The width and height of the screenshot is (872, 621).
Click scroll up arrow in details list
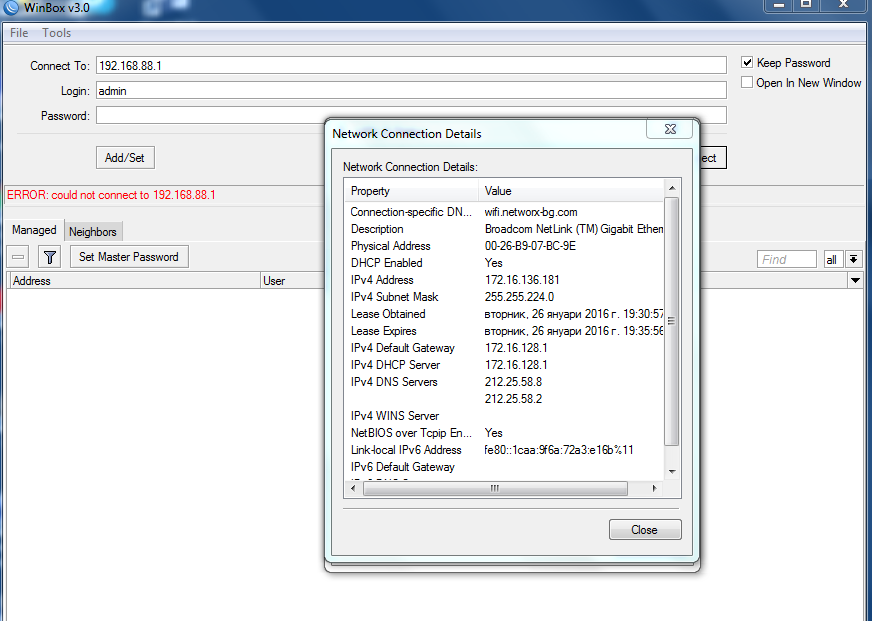[x=672, y=188]
